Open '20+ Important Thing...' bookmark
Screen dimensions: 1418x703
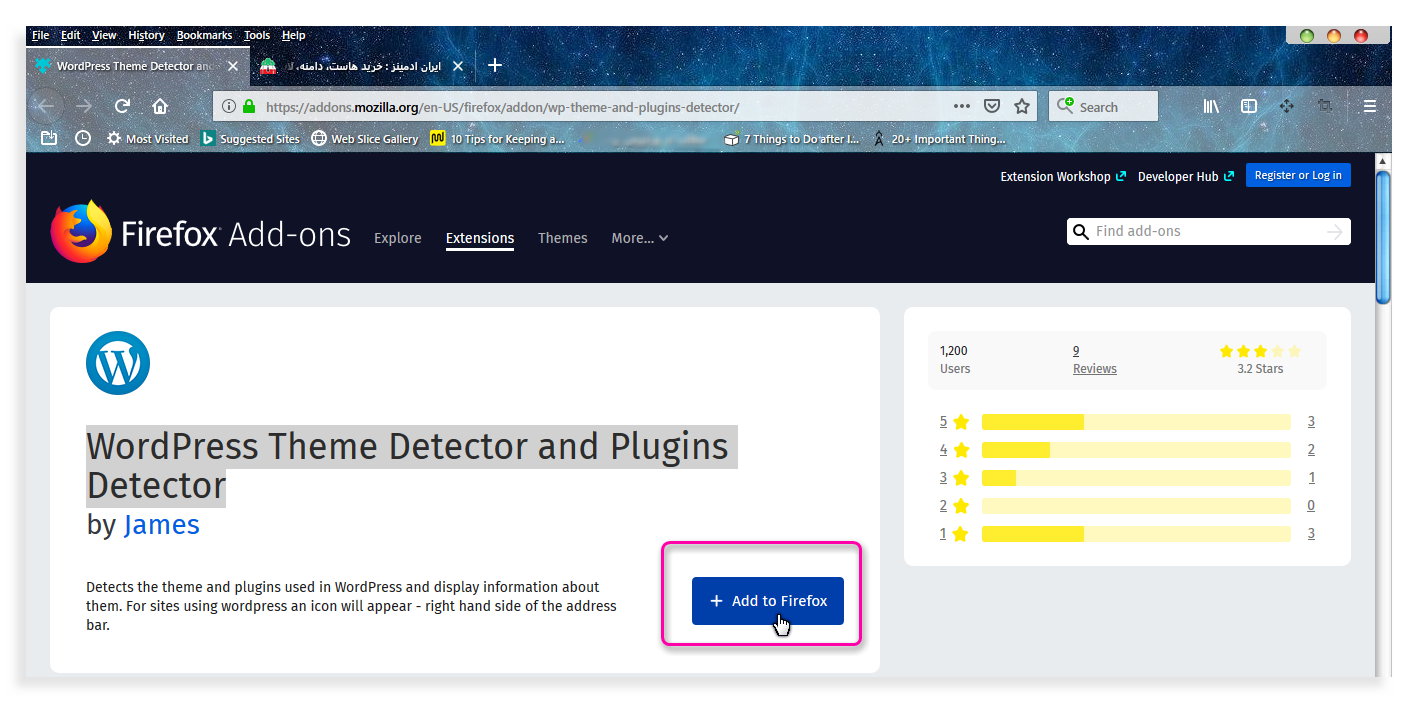[939, 139]
